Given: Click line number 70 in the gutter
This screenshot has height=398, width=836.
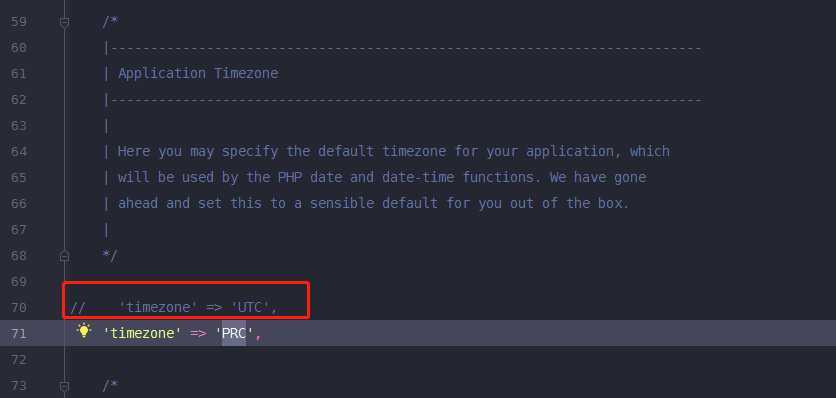Looking at the screenshot, I should (18, 307).
